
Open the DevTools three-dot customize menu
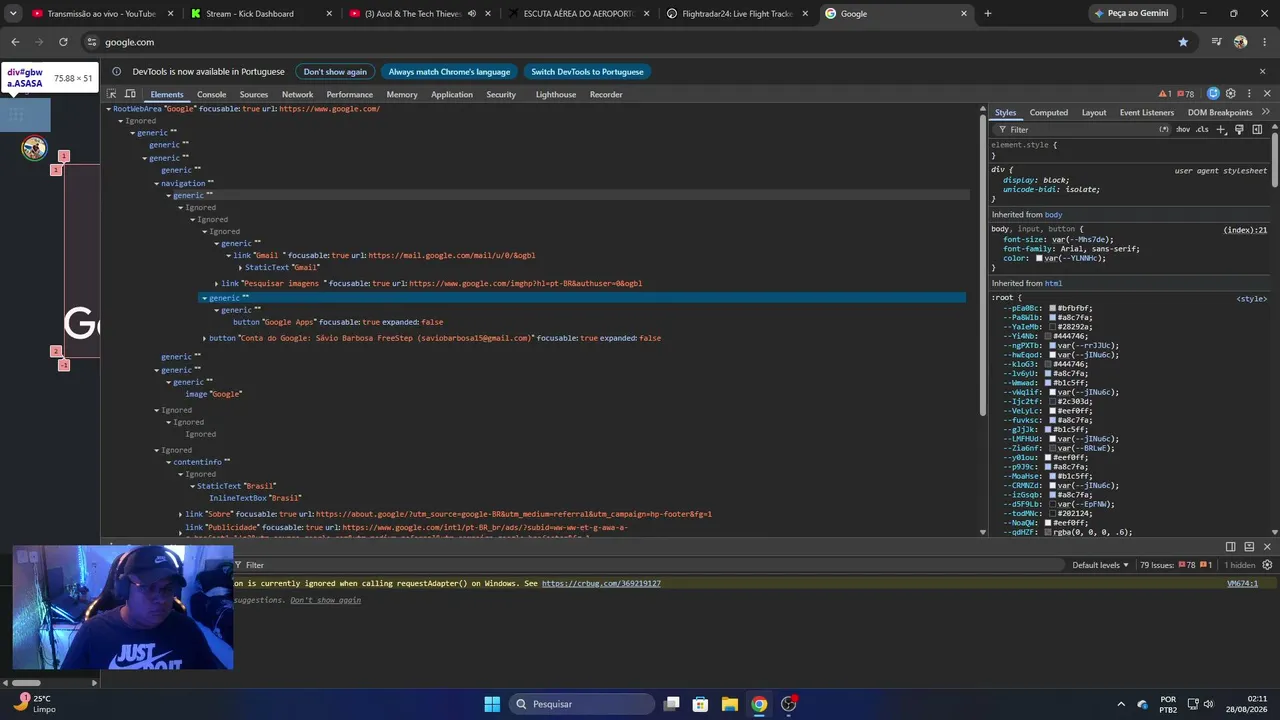[x=1248, y=94]
